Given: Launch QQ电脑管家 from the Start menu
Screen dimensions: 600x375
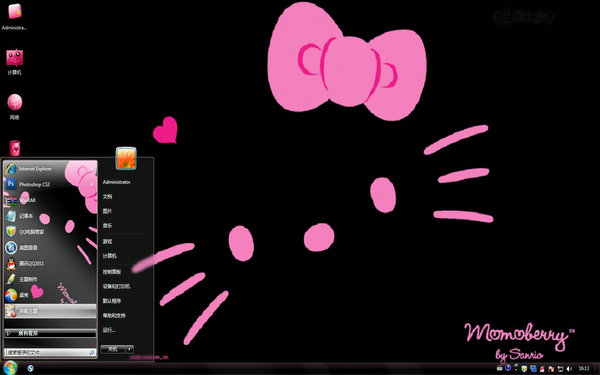Looking at the screenshot, I should (50, 232).
